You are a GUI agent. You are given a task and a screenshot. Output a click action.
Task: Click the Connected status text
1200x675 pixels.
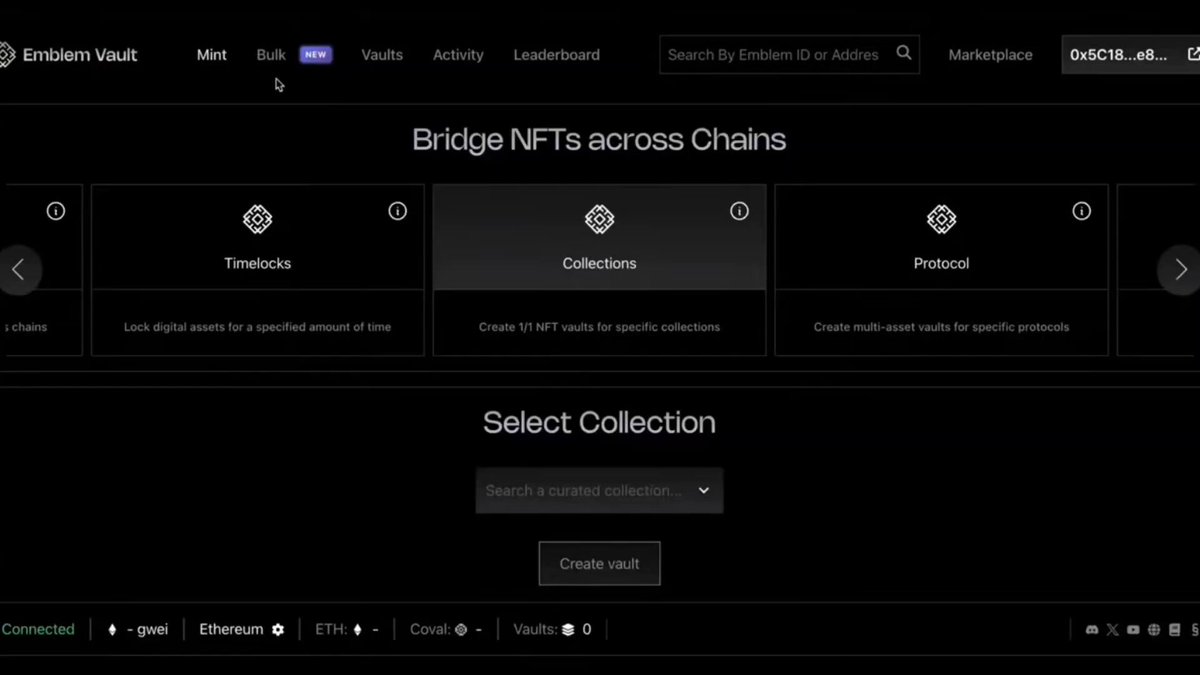[x=38, y=629]
